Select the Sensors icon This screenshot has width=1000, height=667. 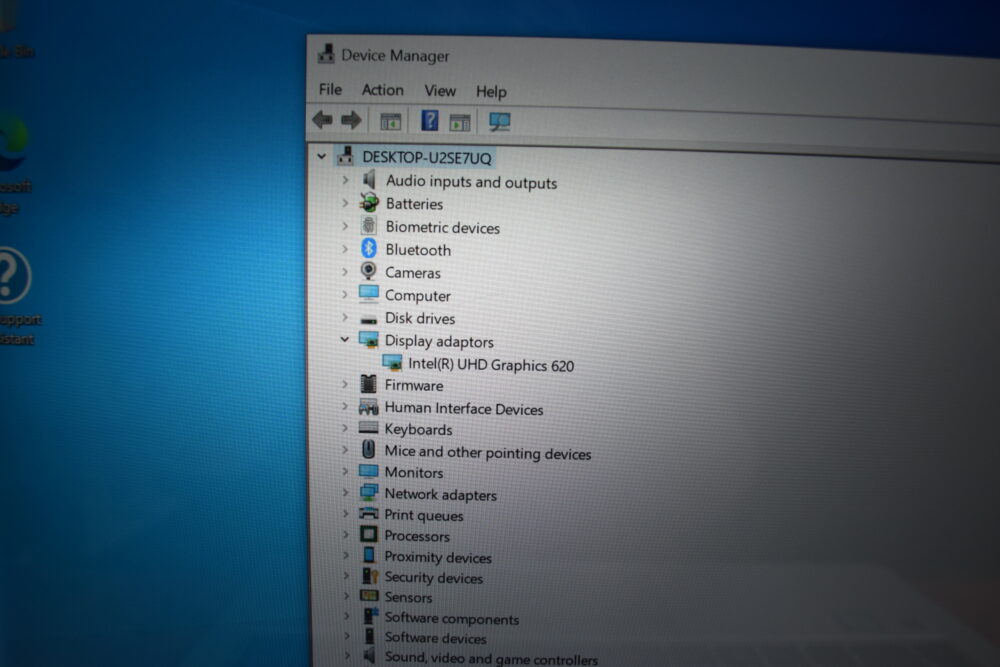(x=369, y=596)
